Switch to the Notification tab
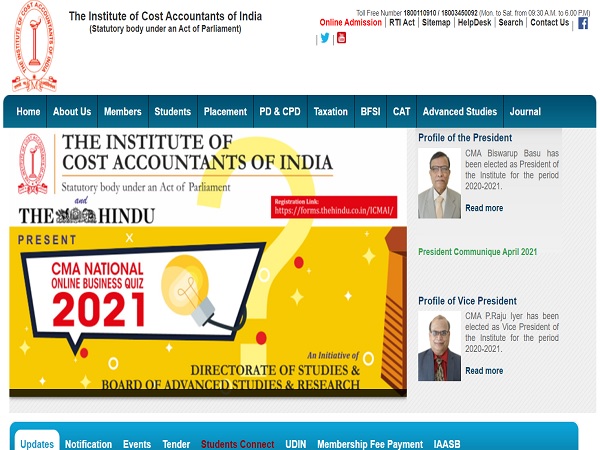 point(88,444)
